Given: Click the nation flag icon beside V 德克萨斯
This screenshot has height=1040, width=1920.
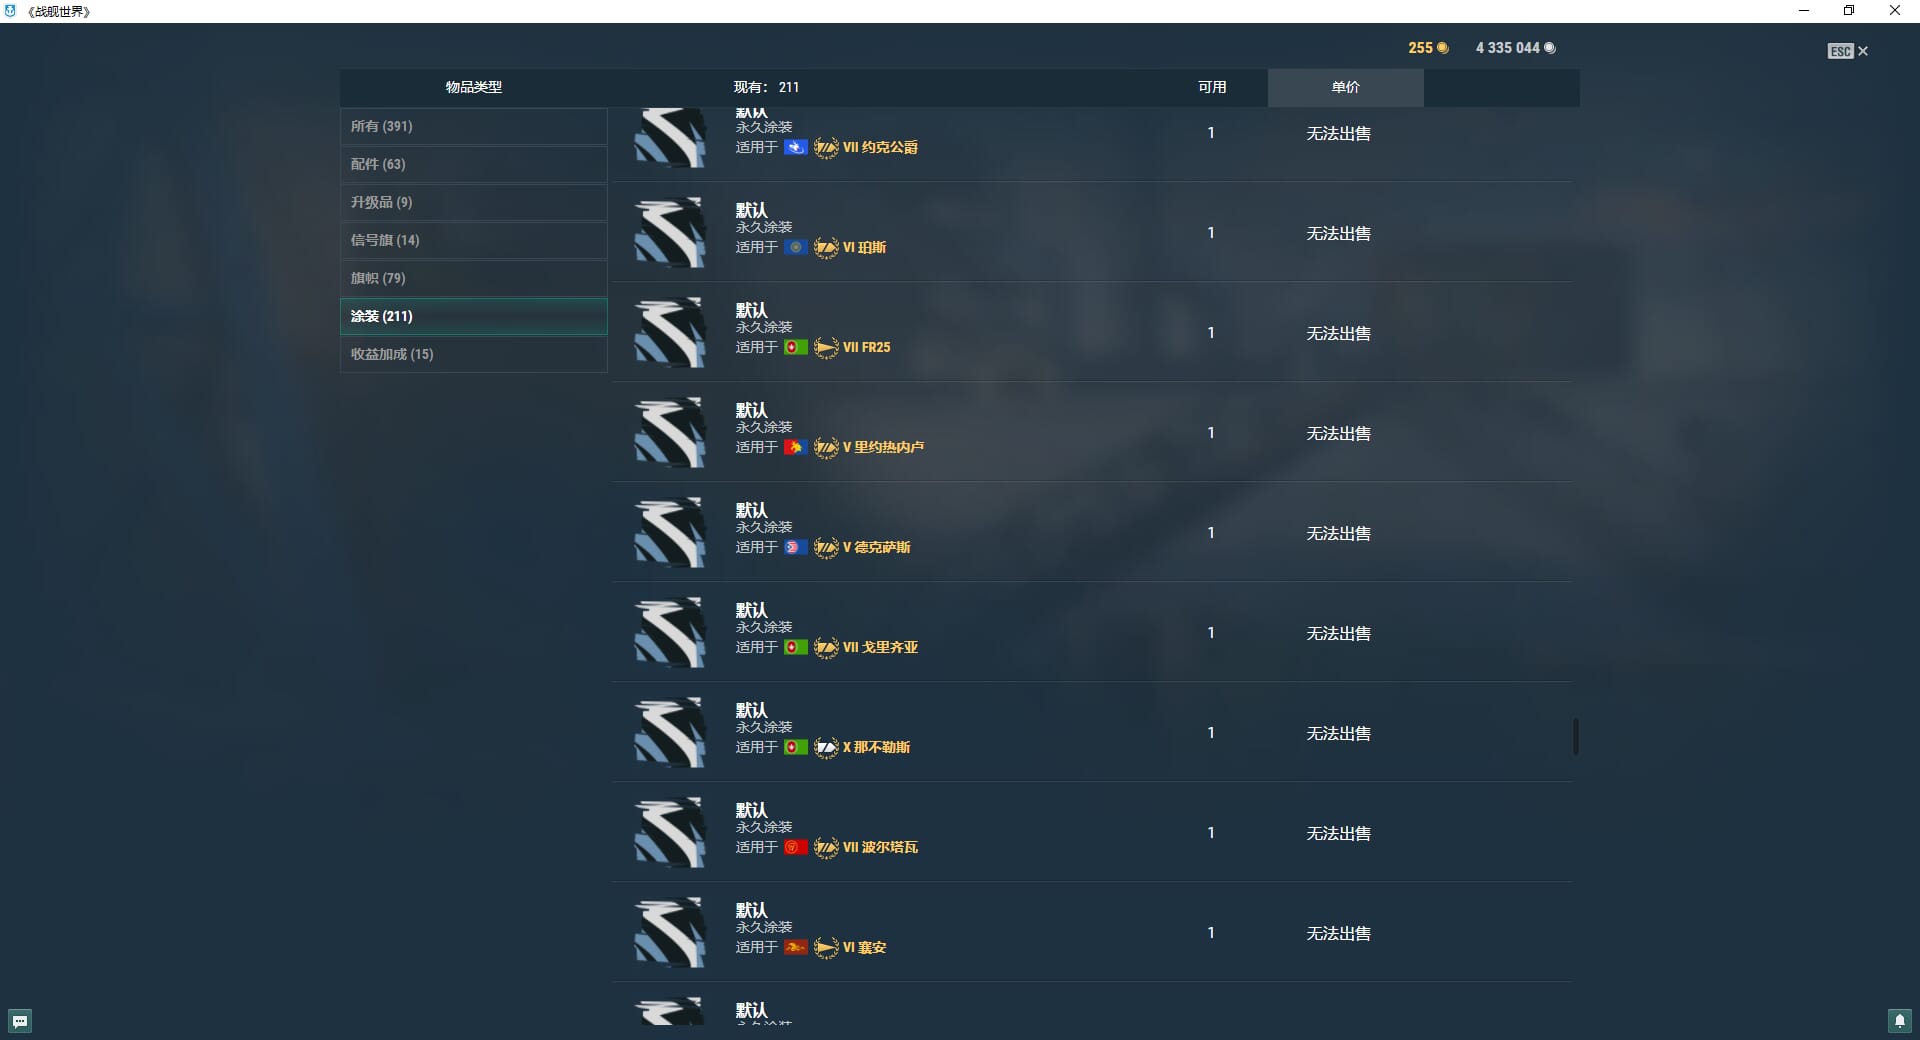Looking at the screenshot, I should [x=795, y=547].
